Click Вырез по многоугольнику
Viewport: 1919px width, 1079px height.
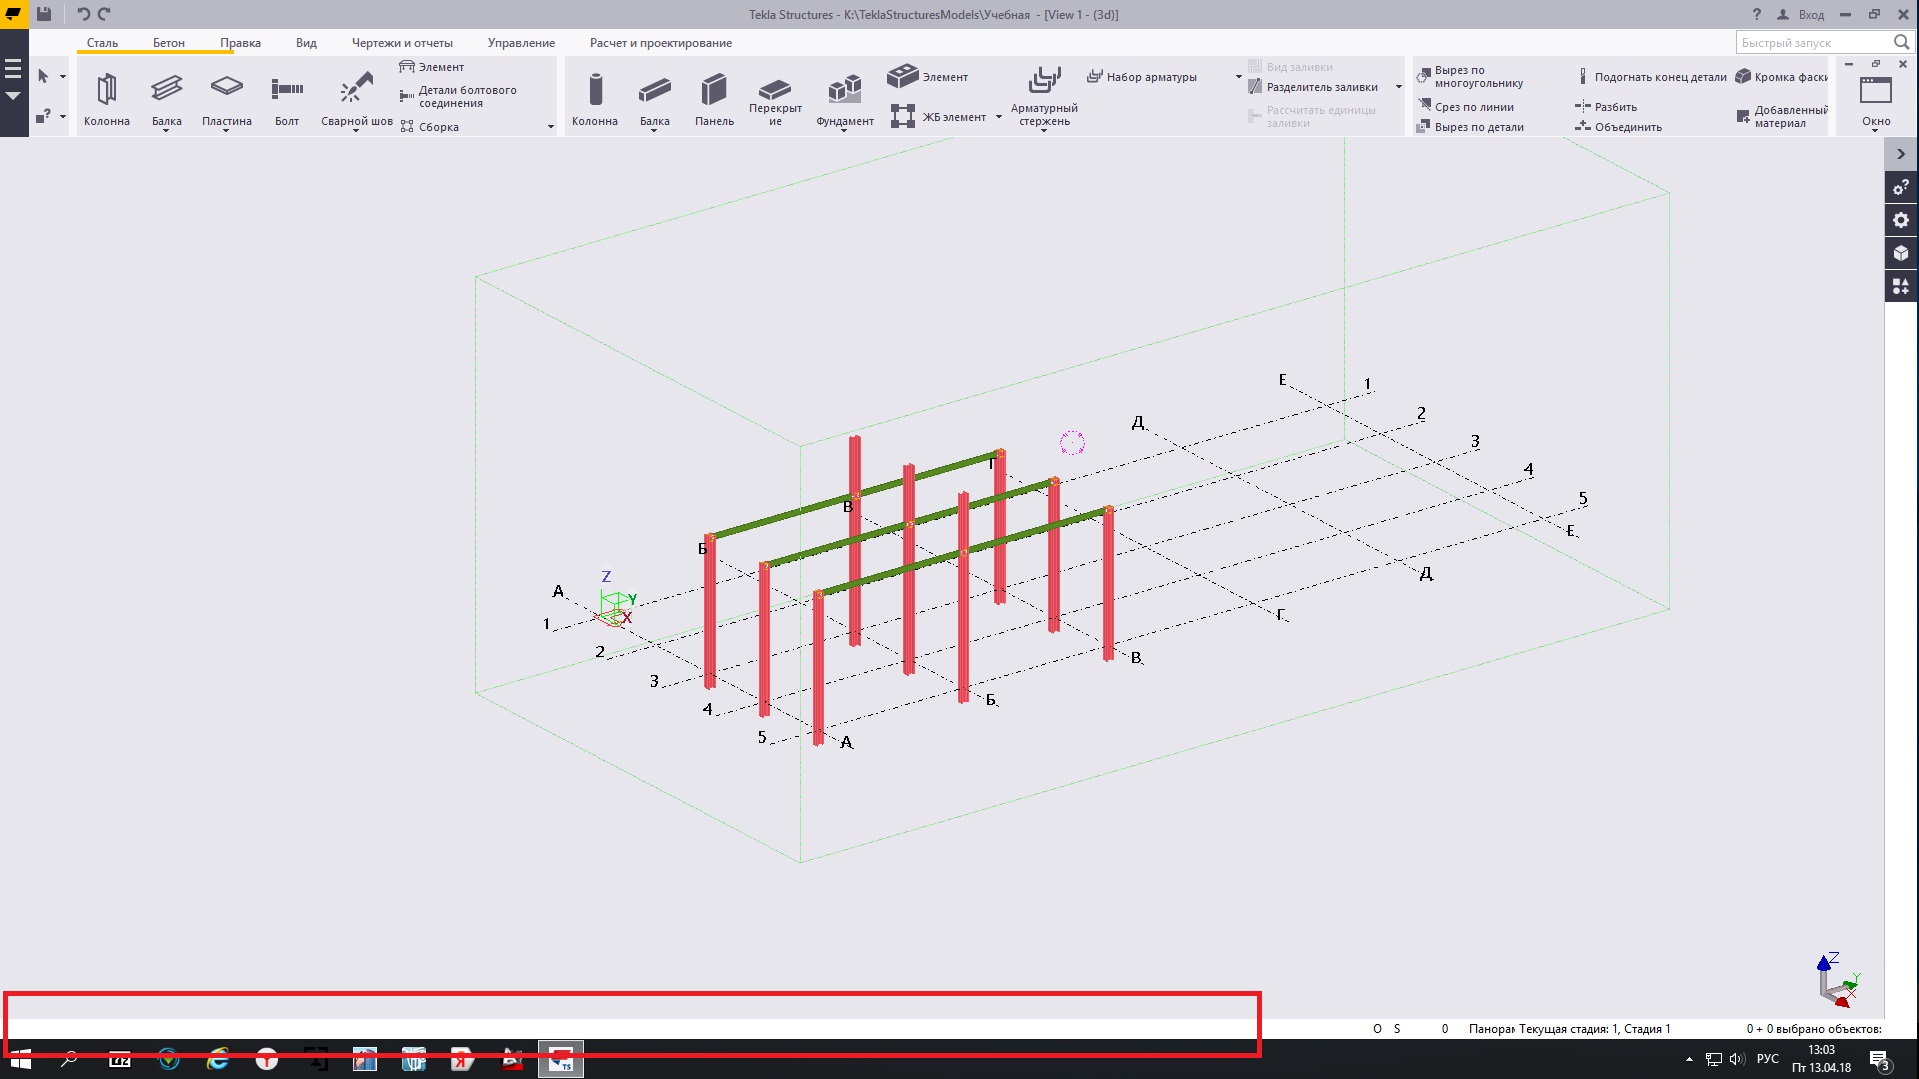1469,77
